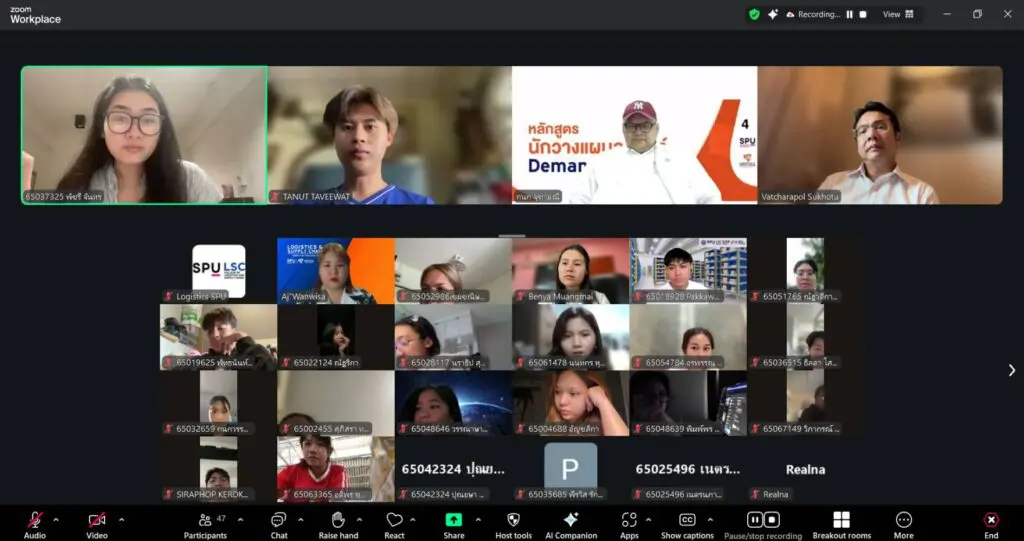1024x541 pixels.
Task: Expand the arrow next to Chat
Action: [x=300, y=520]
